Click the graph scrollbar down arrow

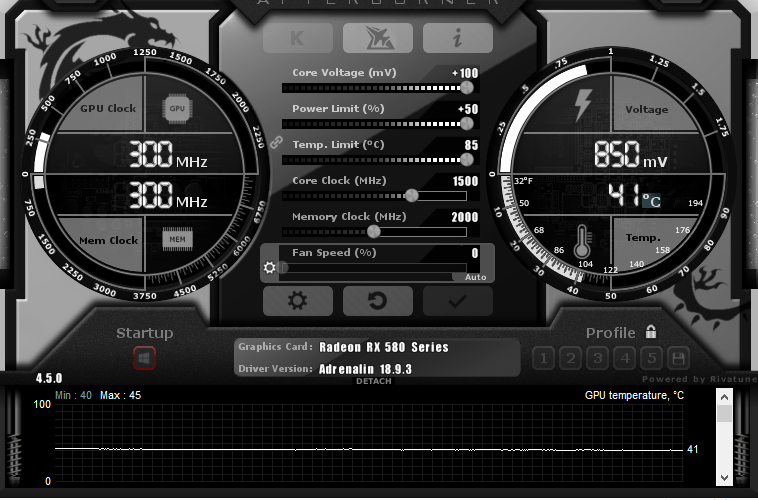pyautogui.click(x=724, y=477)
